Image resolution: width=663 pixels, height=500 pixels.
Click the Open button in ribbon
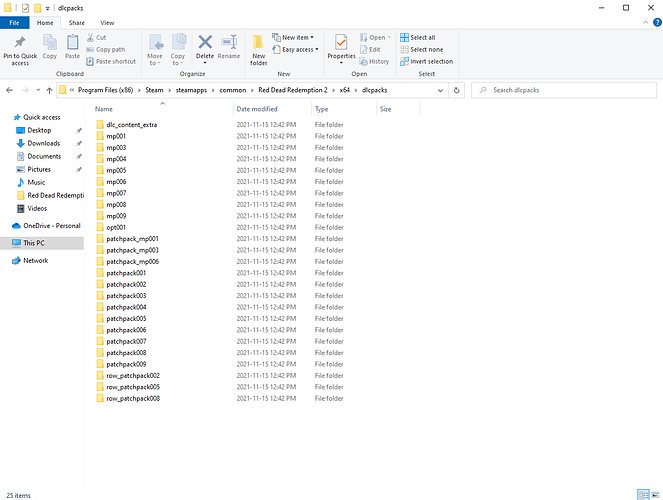point(375,37)
